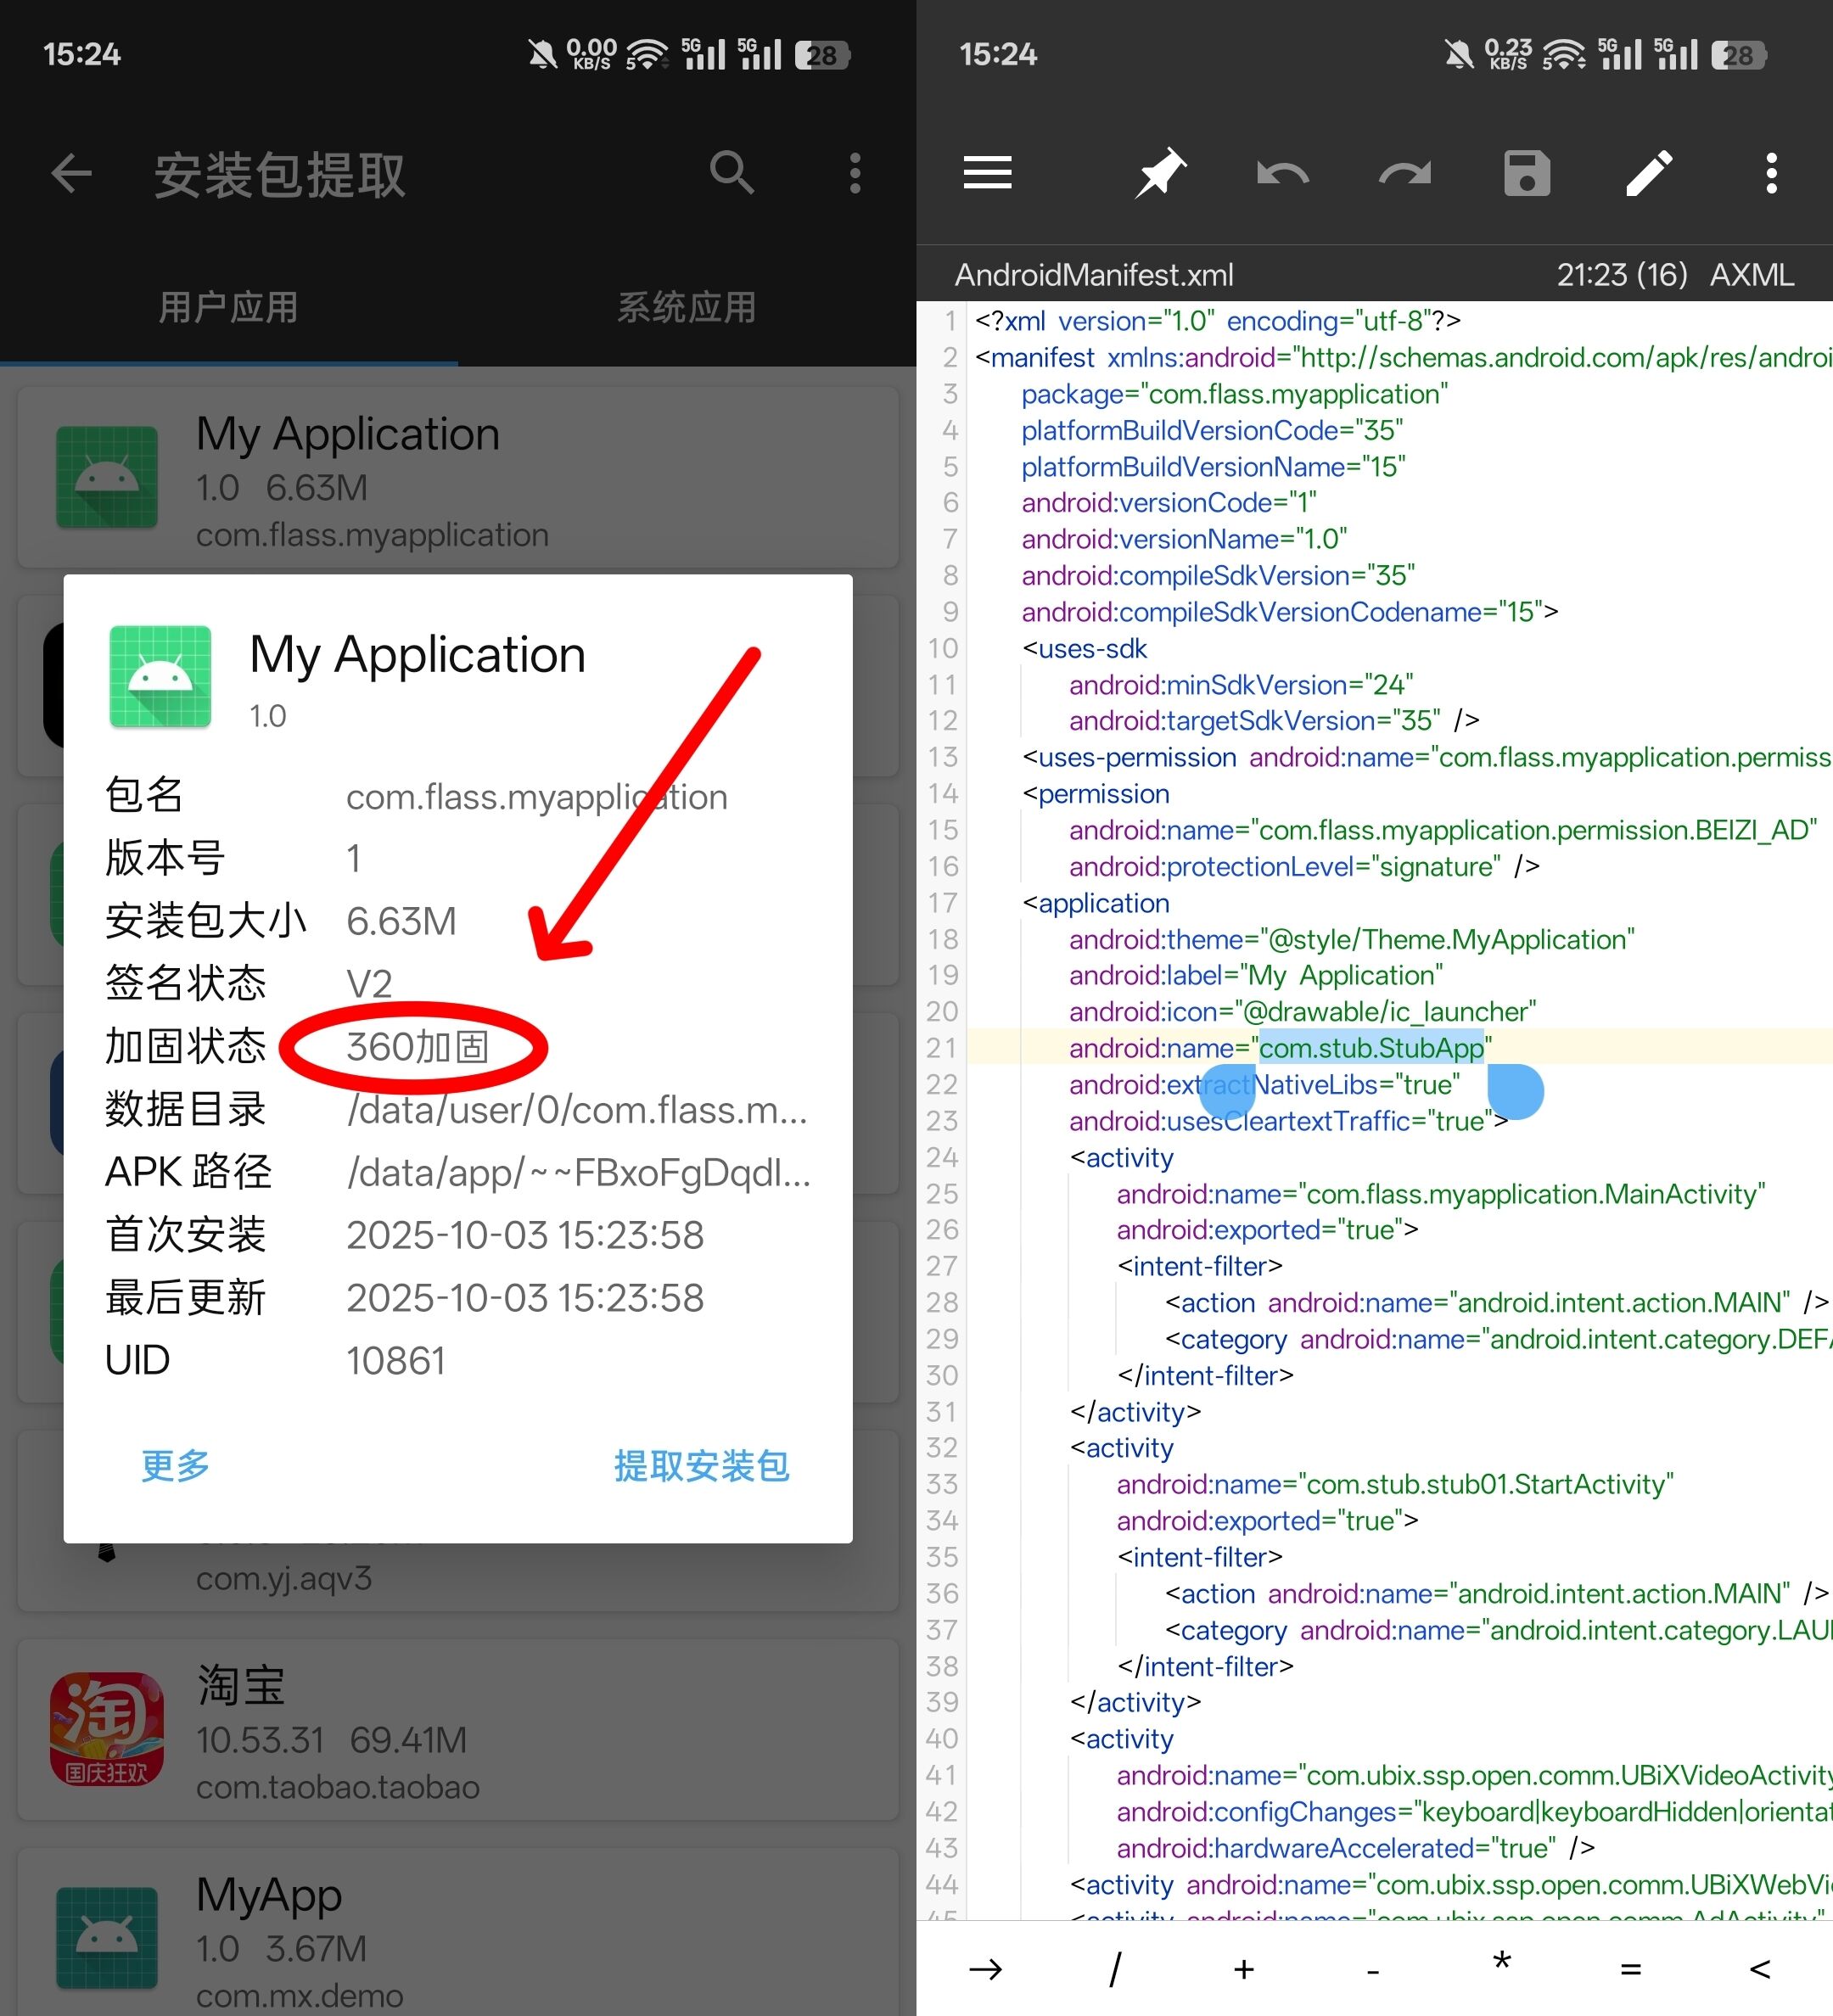Insert the asterisk symbol from shortcut bar
This screenshot has height=2016, width=1833.
coord(1502,1964)
